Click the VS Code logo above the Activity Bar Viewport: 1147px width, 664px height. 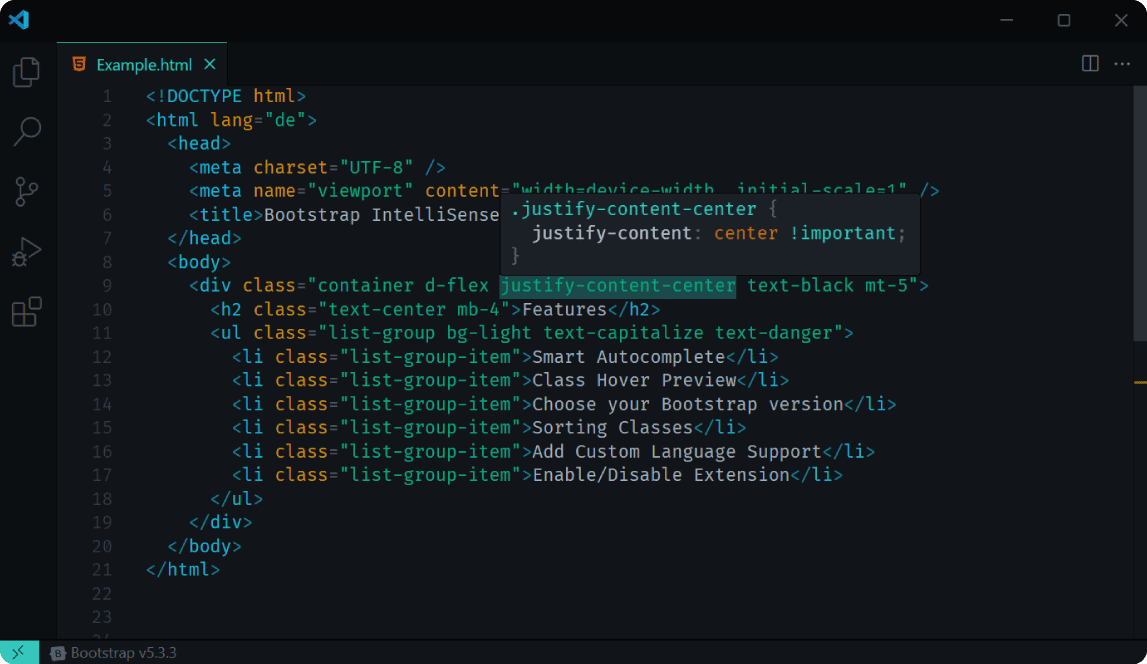coord(18,19)
